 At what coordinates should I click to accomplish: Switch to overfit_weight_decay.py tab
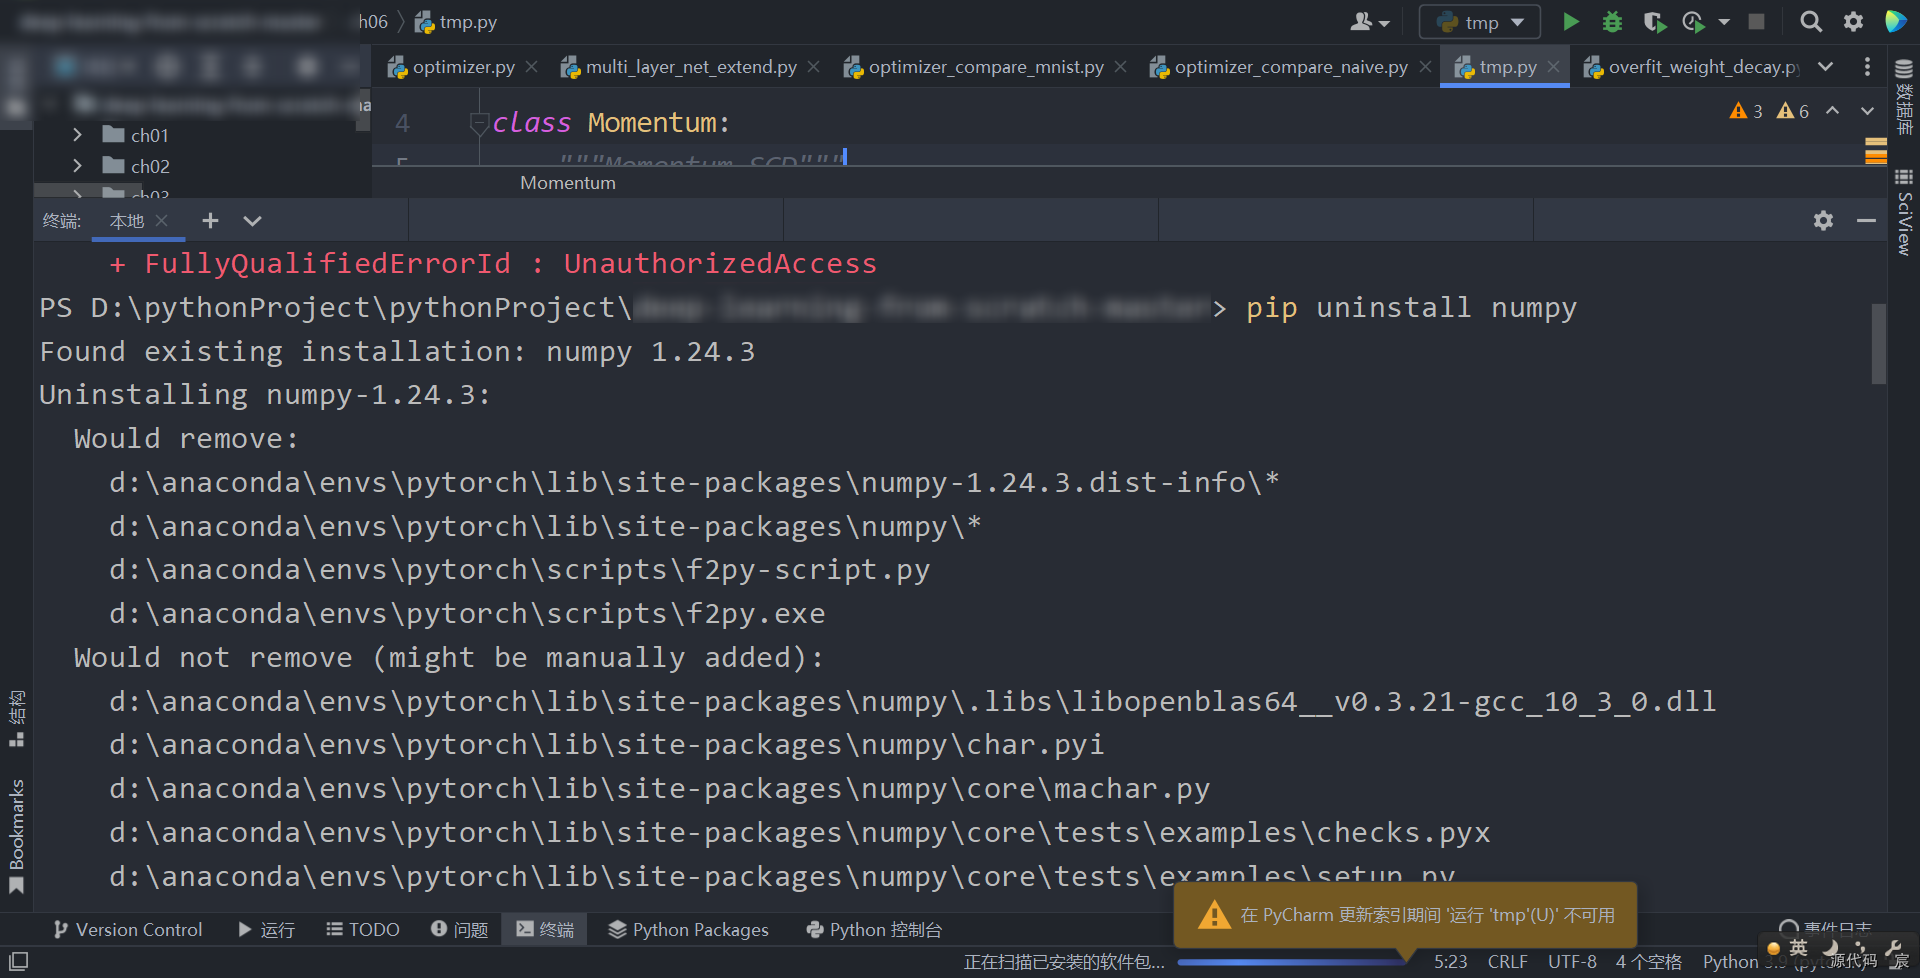tap(1692, 67)
